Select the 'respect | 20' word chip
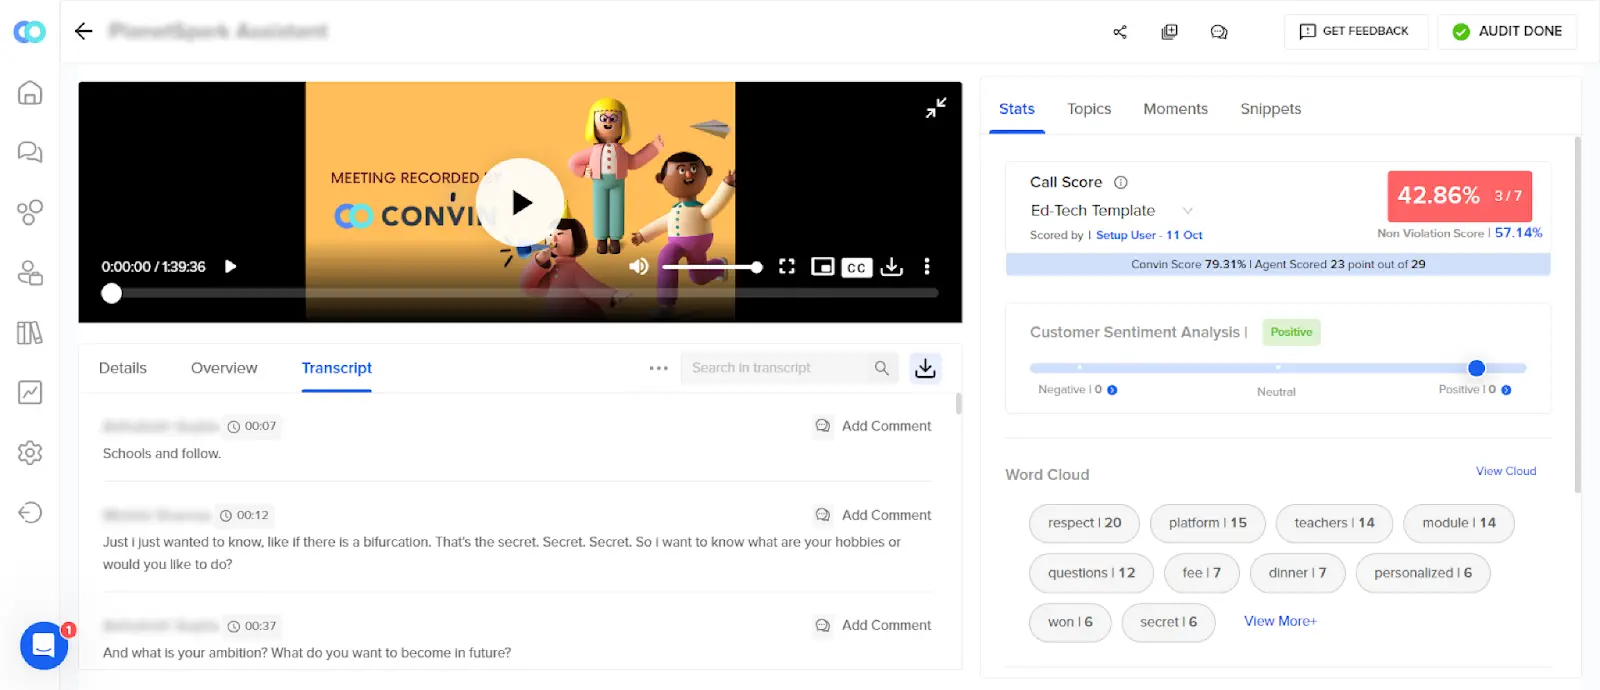The height and width of the screenshot is (690, 1600). [1085, 523]
